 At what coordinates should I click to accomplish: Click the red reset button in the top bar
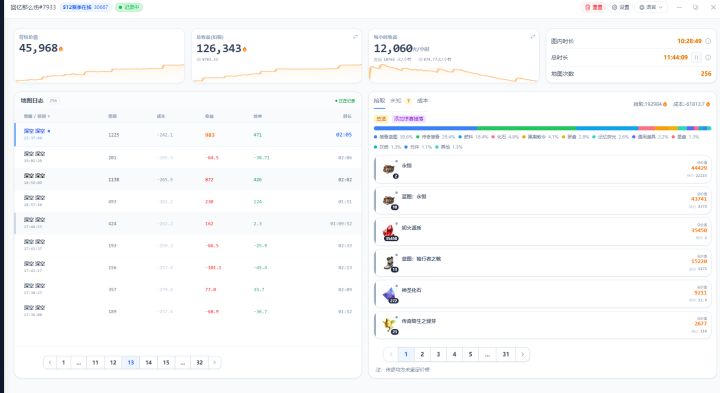[593, 7]
